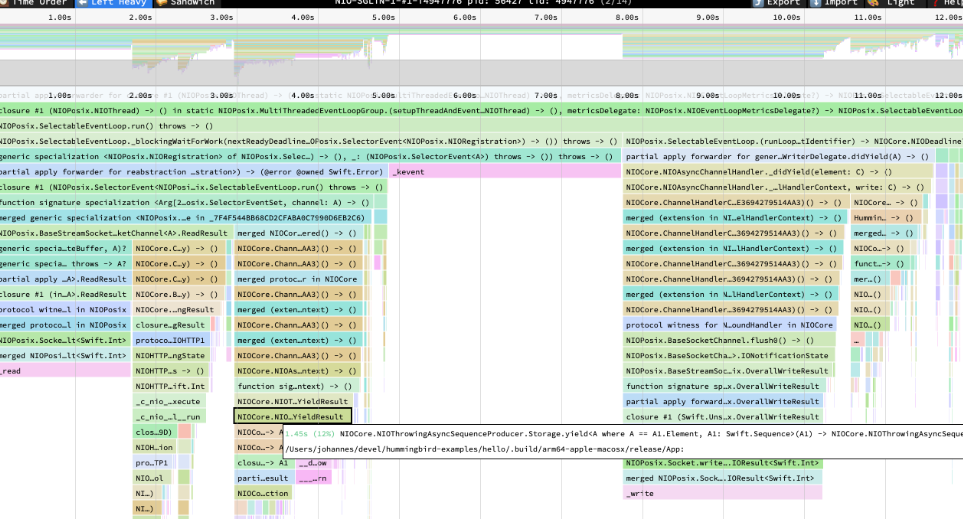
Task: Select NIOPosix.BaseStreamSocket ReadResult frame
Action: (x=116, y=233)
